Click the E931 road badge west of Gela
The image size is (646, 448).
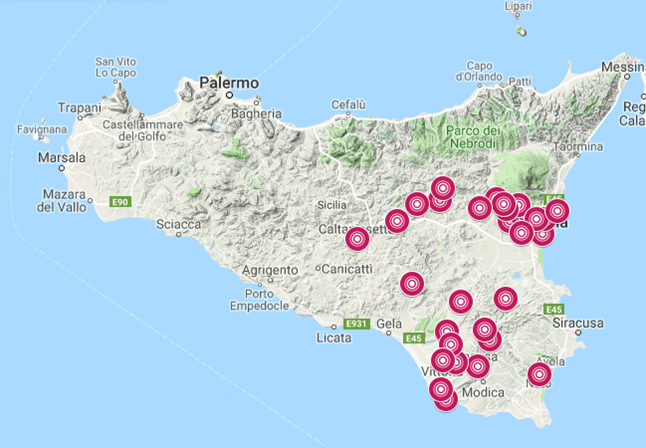pos(356,324)
